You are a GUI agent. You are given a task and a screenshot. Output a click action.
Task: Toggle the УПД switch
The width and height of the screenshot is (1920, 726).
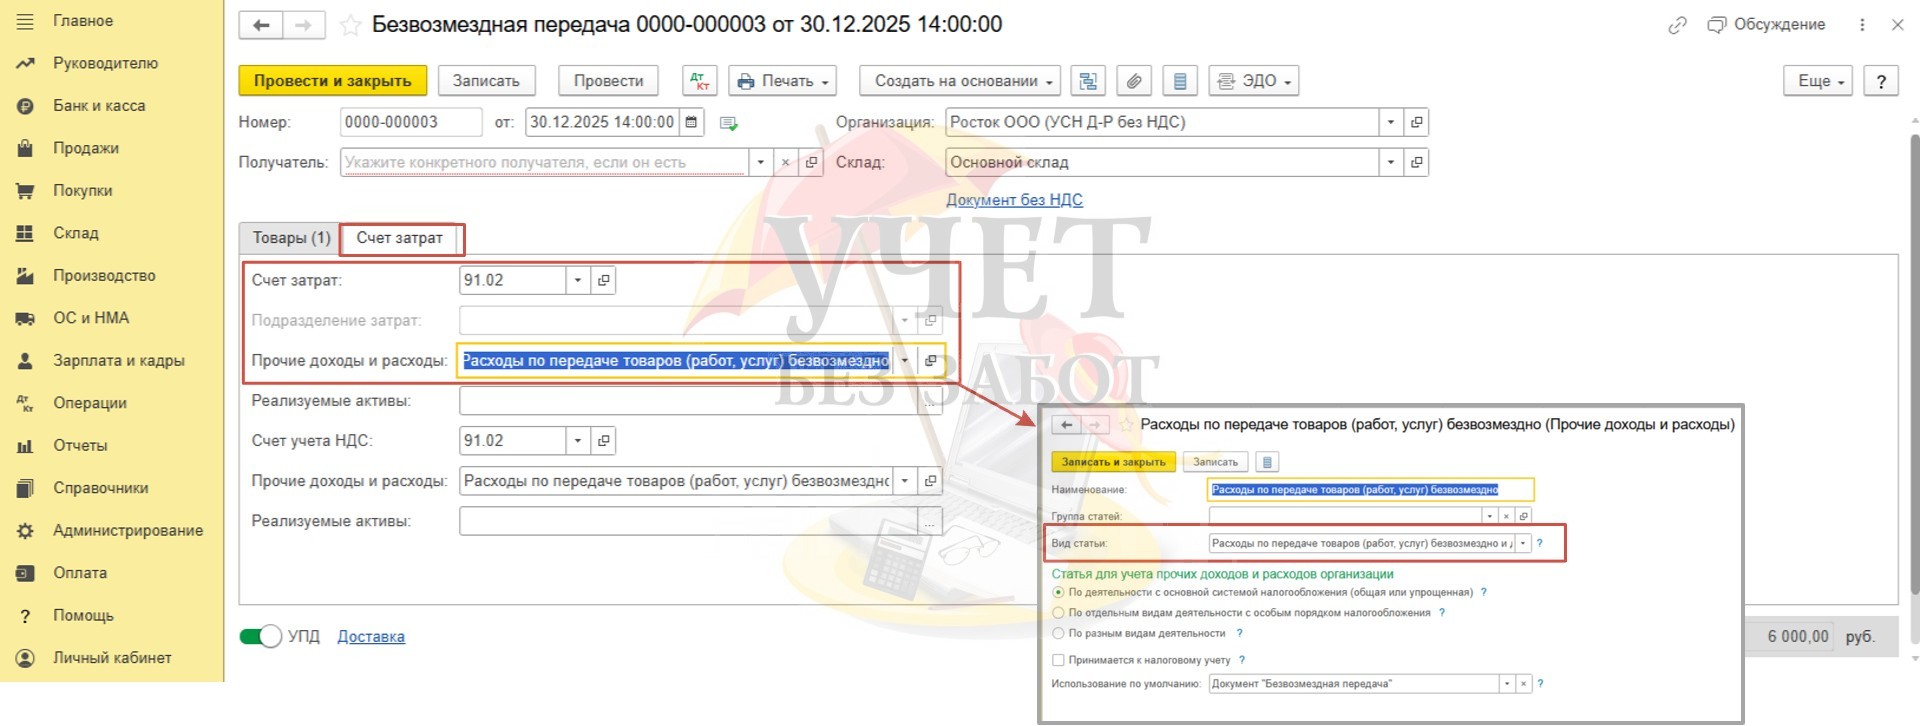point(261,636)
